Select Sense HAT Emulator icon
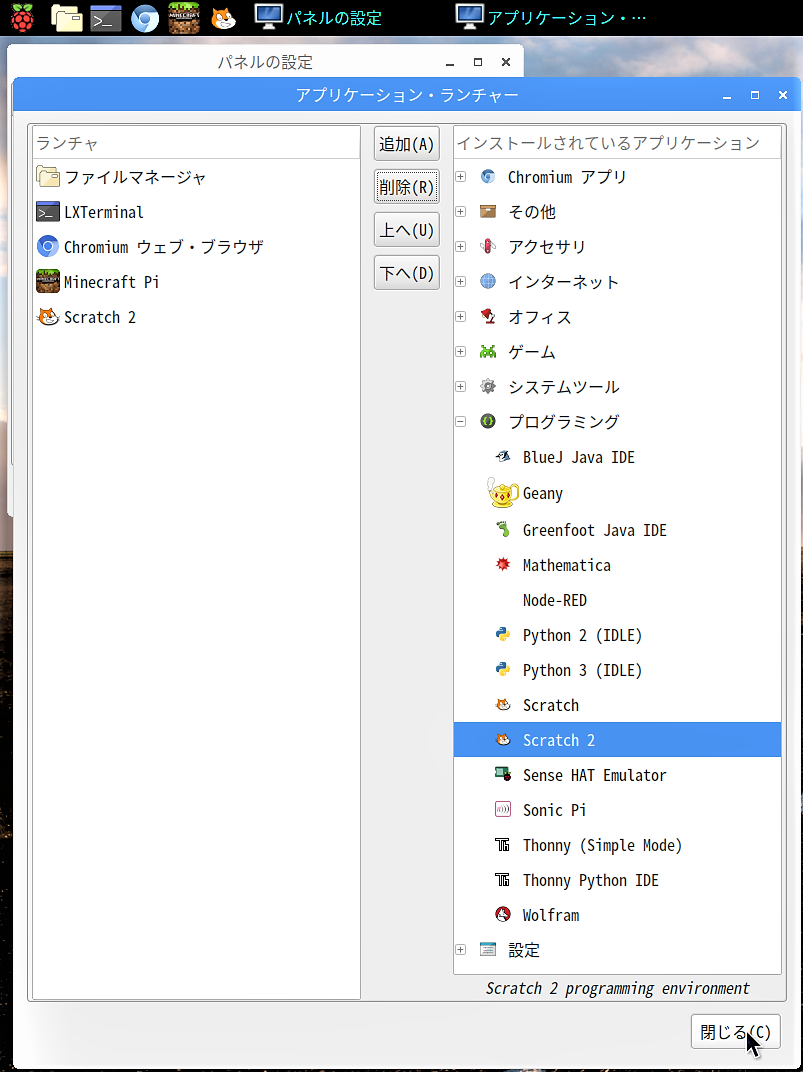This screenshot has width=803, height=1072. [503, 775]
